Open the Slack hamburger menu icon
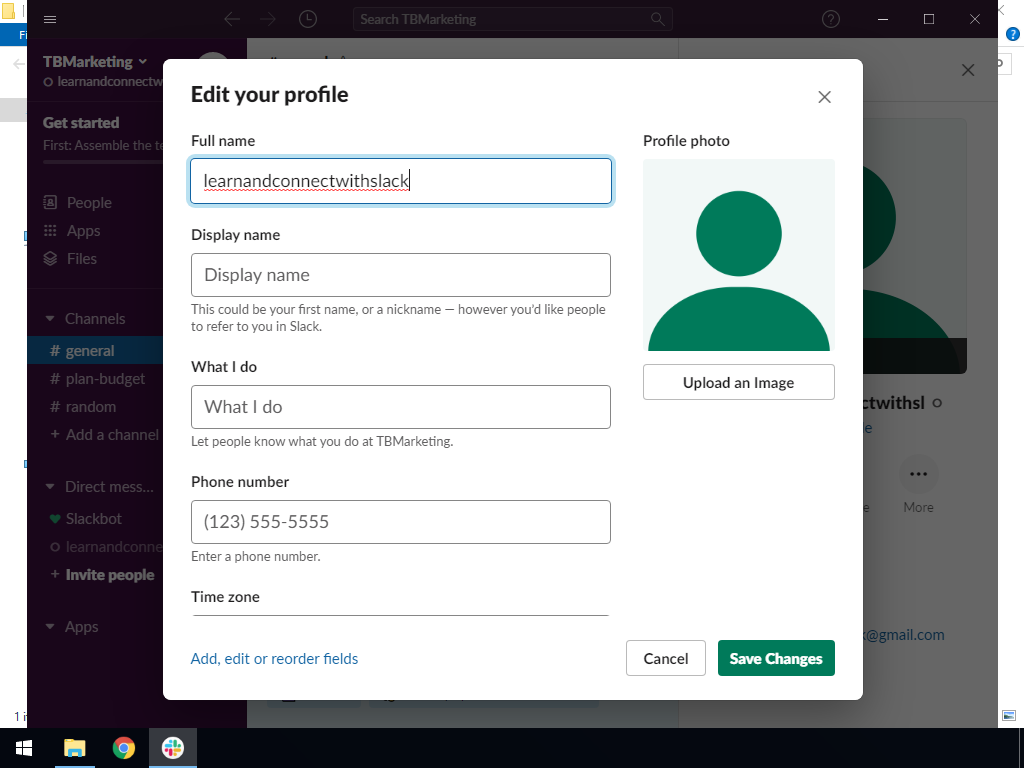 (50, 20)
